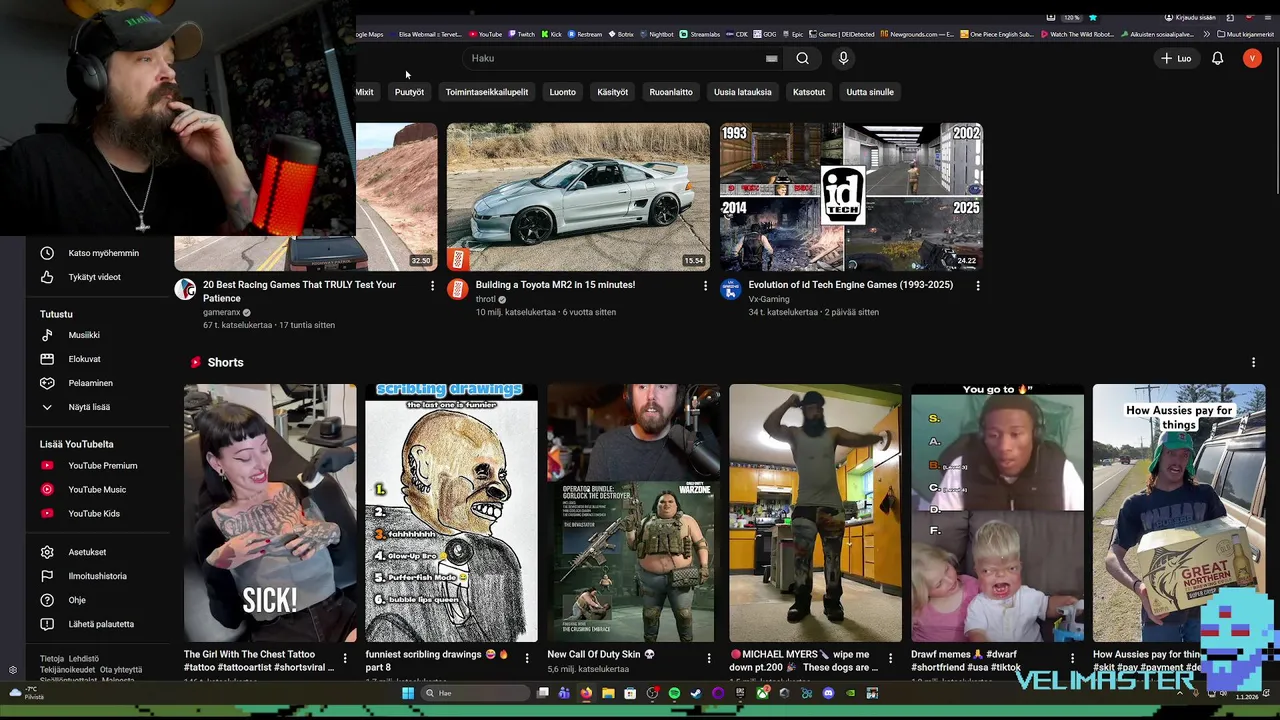Image resolution: width=1280 pixels, height=720 pixels.
Task: Select the Uutta sinulle chip
Action: pos(870,92)
